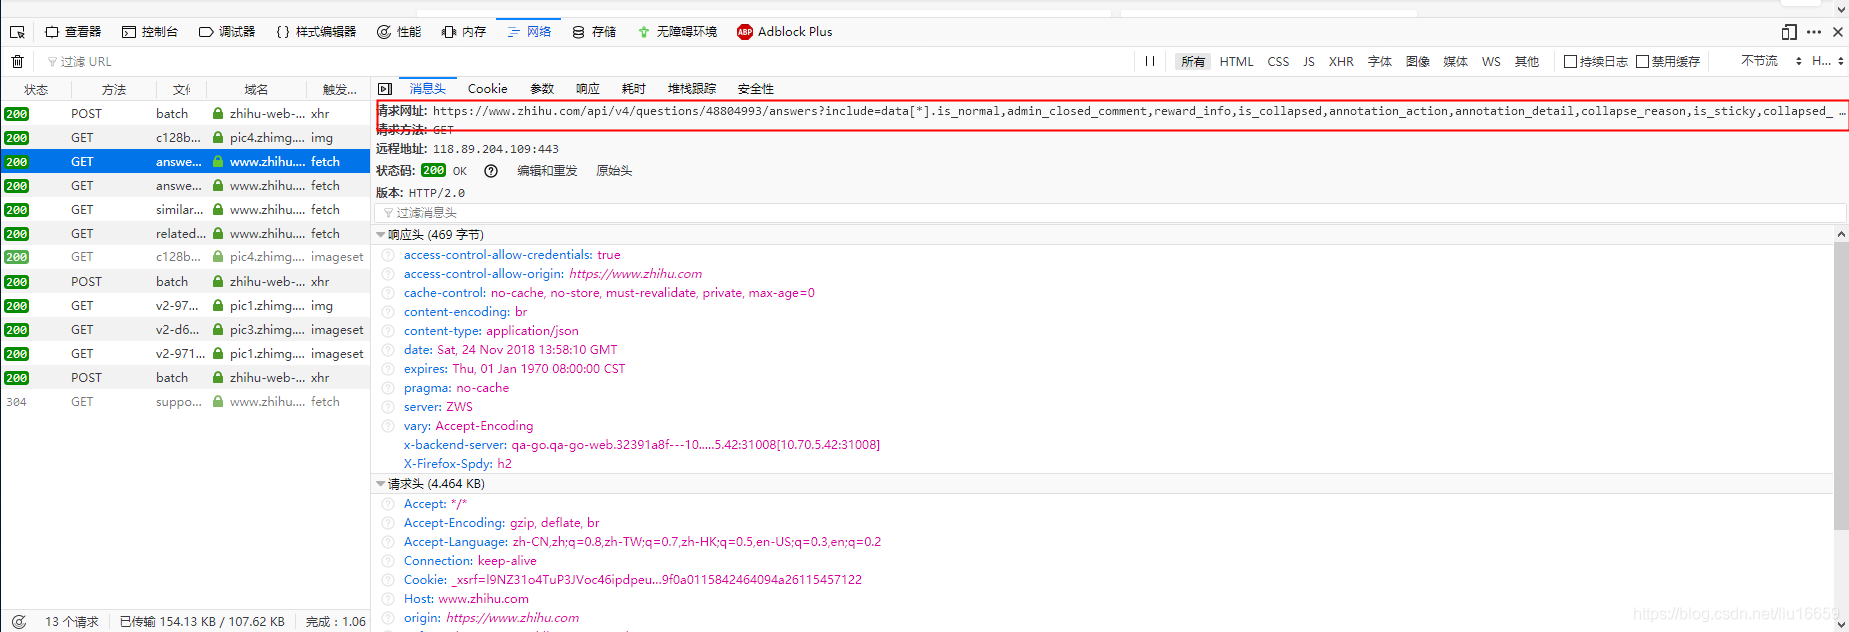Filter requests by 所有 (all)
The image size is (1849, 632).
(x=1193, y=61)
